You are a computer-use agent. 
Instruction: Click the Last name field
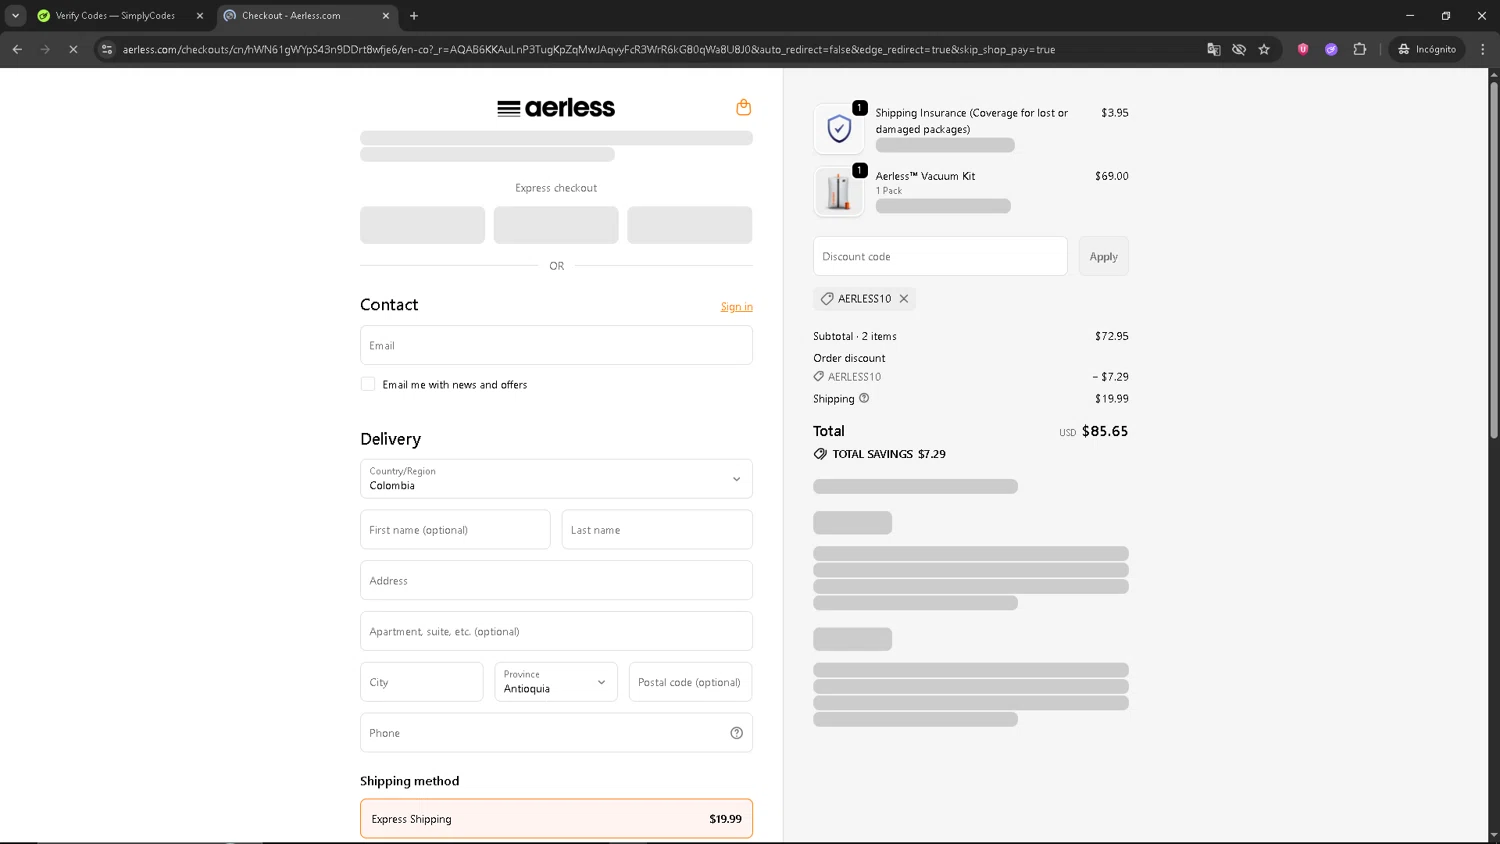tap(657, 530)
